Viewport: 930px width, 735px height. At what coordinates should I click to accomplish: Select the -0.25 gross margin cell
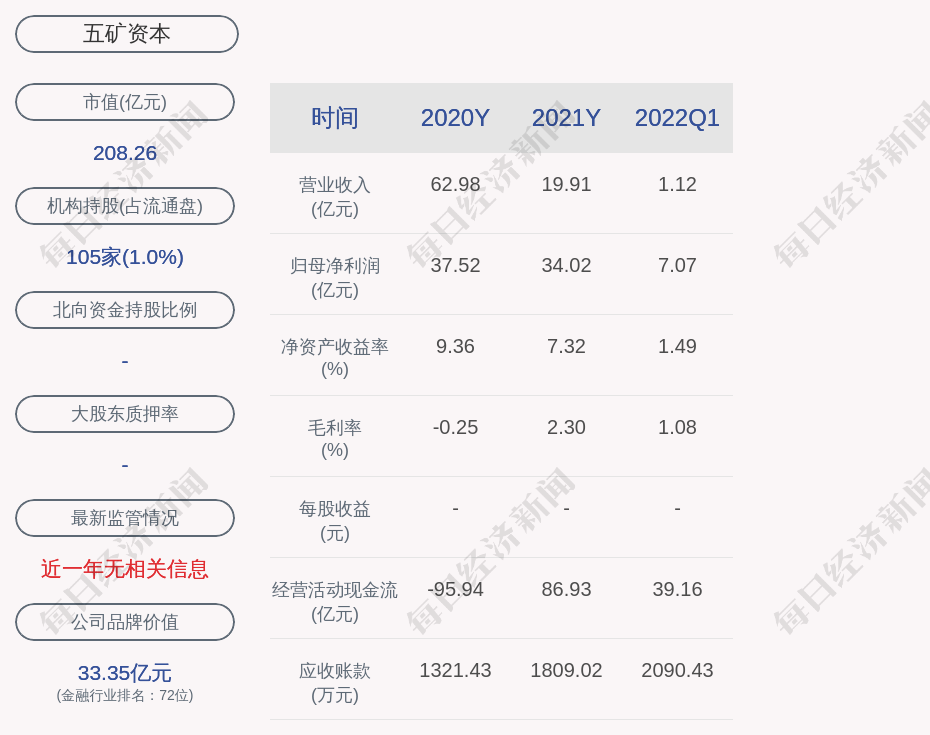456,427
